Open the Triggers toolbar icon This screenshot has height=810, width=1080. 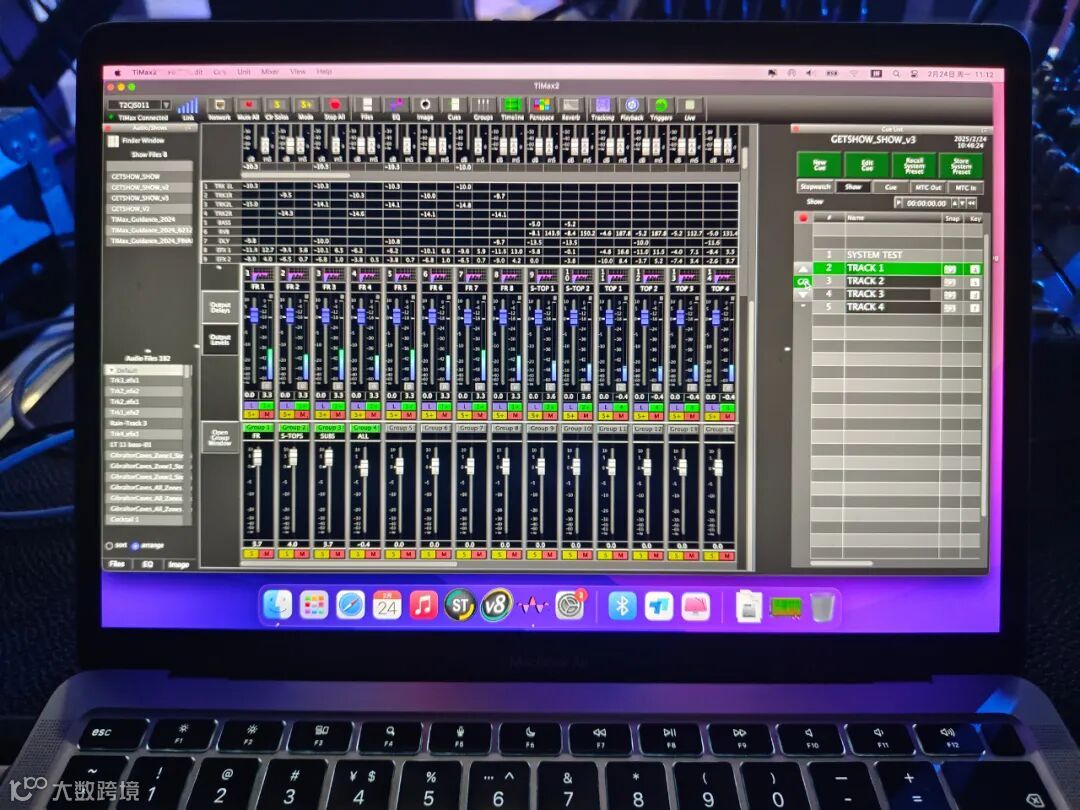pos(661,105)
